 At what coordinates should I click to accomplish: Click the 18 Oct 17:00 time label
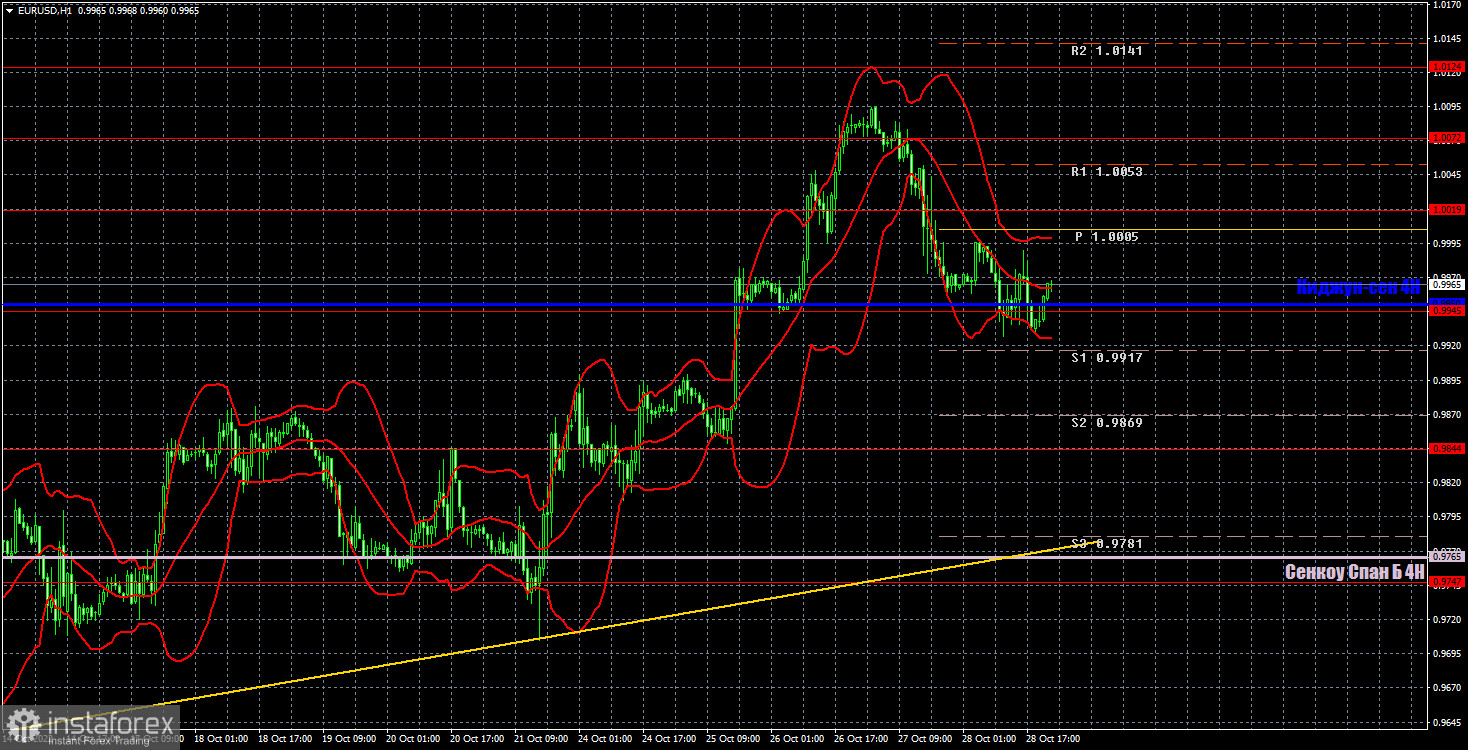tap(285, 740)
